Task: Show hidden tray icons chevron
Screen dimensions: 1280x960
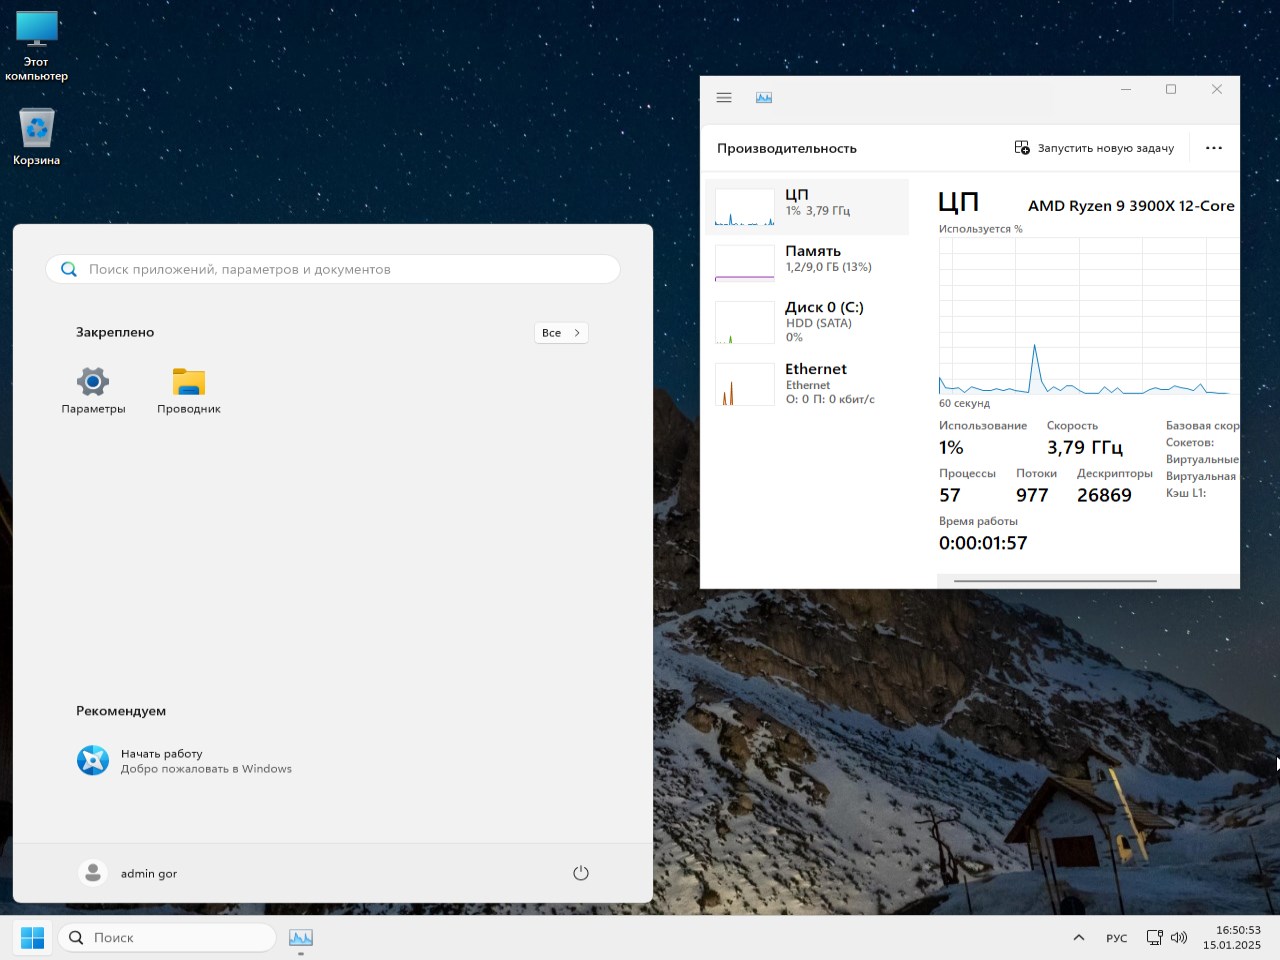Action: click(1079, 938)
